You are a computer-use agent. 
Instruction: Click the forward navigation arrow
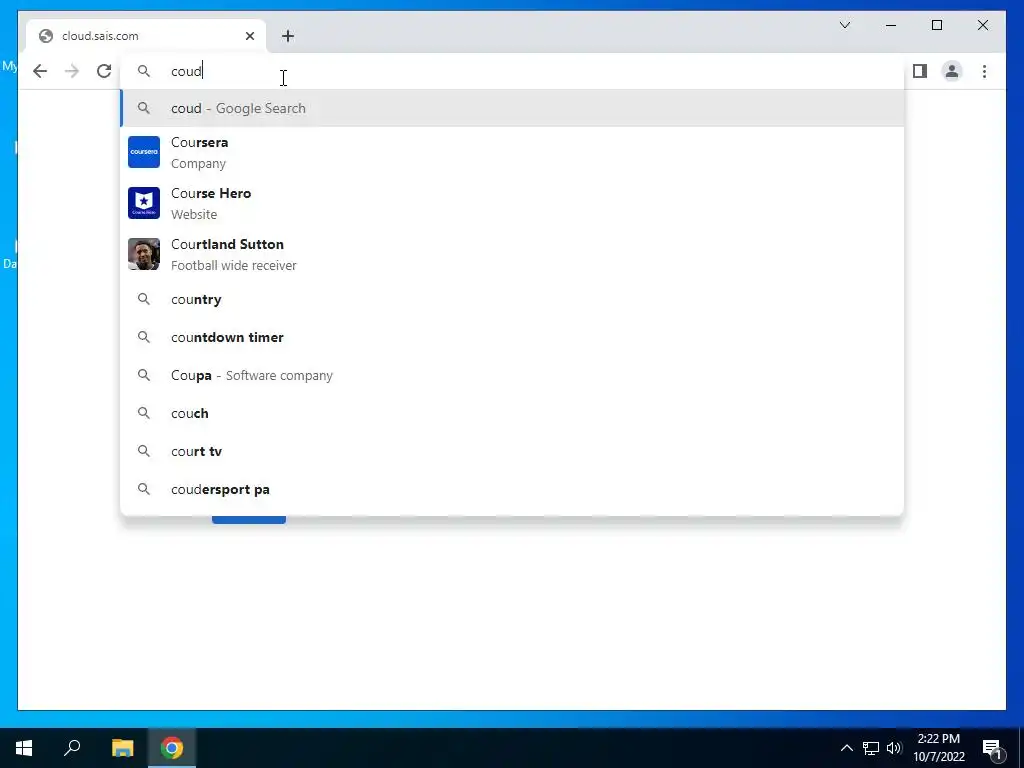[x=72, y=71]
